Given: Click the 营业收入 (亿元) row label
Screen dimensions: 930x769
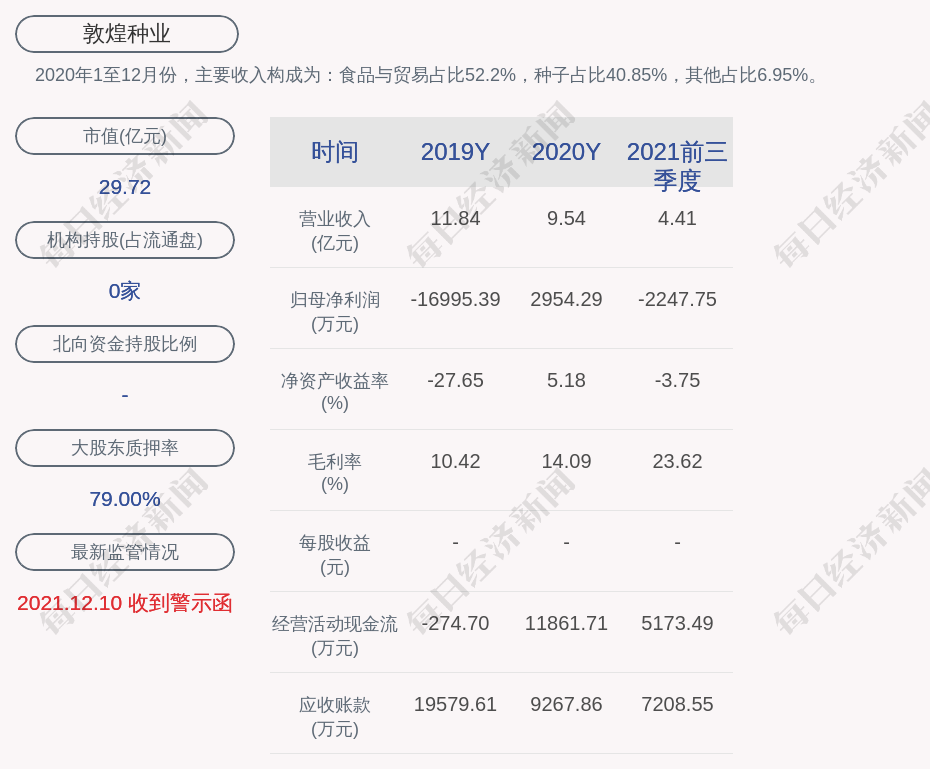Looking at the screenshot, I should click(335, 231).
